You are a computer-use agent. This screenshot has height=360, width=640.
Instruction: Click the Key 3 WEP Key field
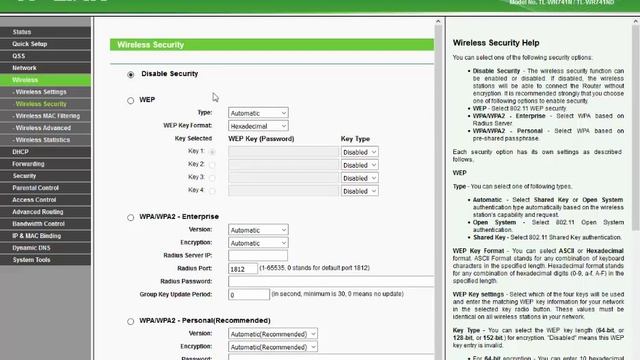[283, 178]
